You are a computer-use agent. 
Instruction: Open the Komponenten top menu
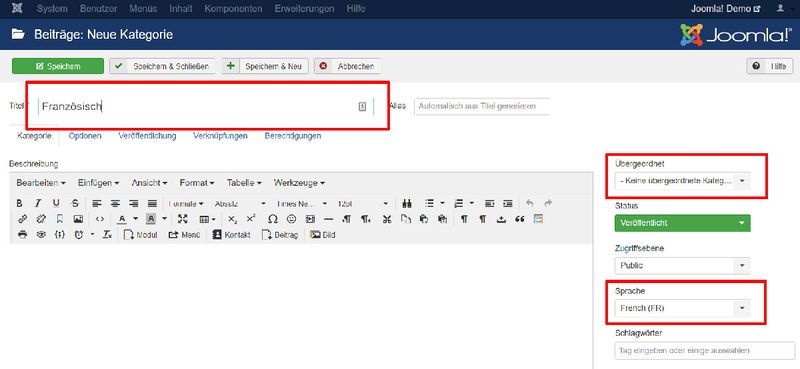[233, 9]
